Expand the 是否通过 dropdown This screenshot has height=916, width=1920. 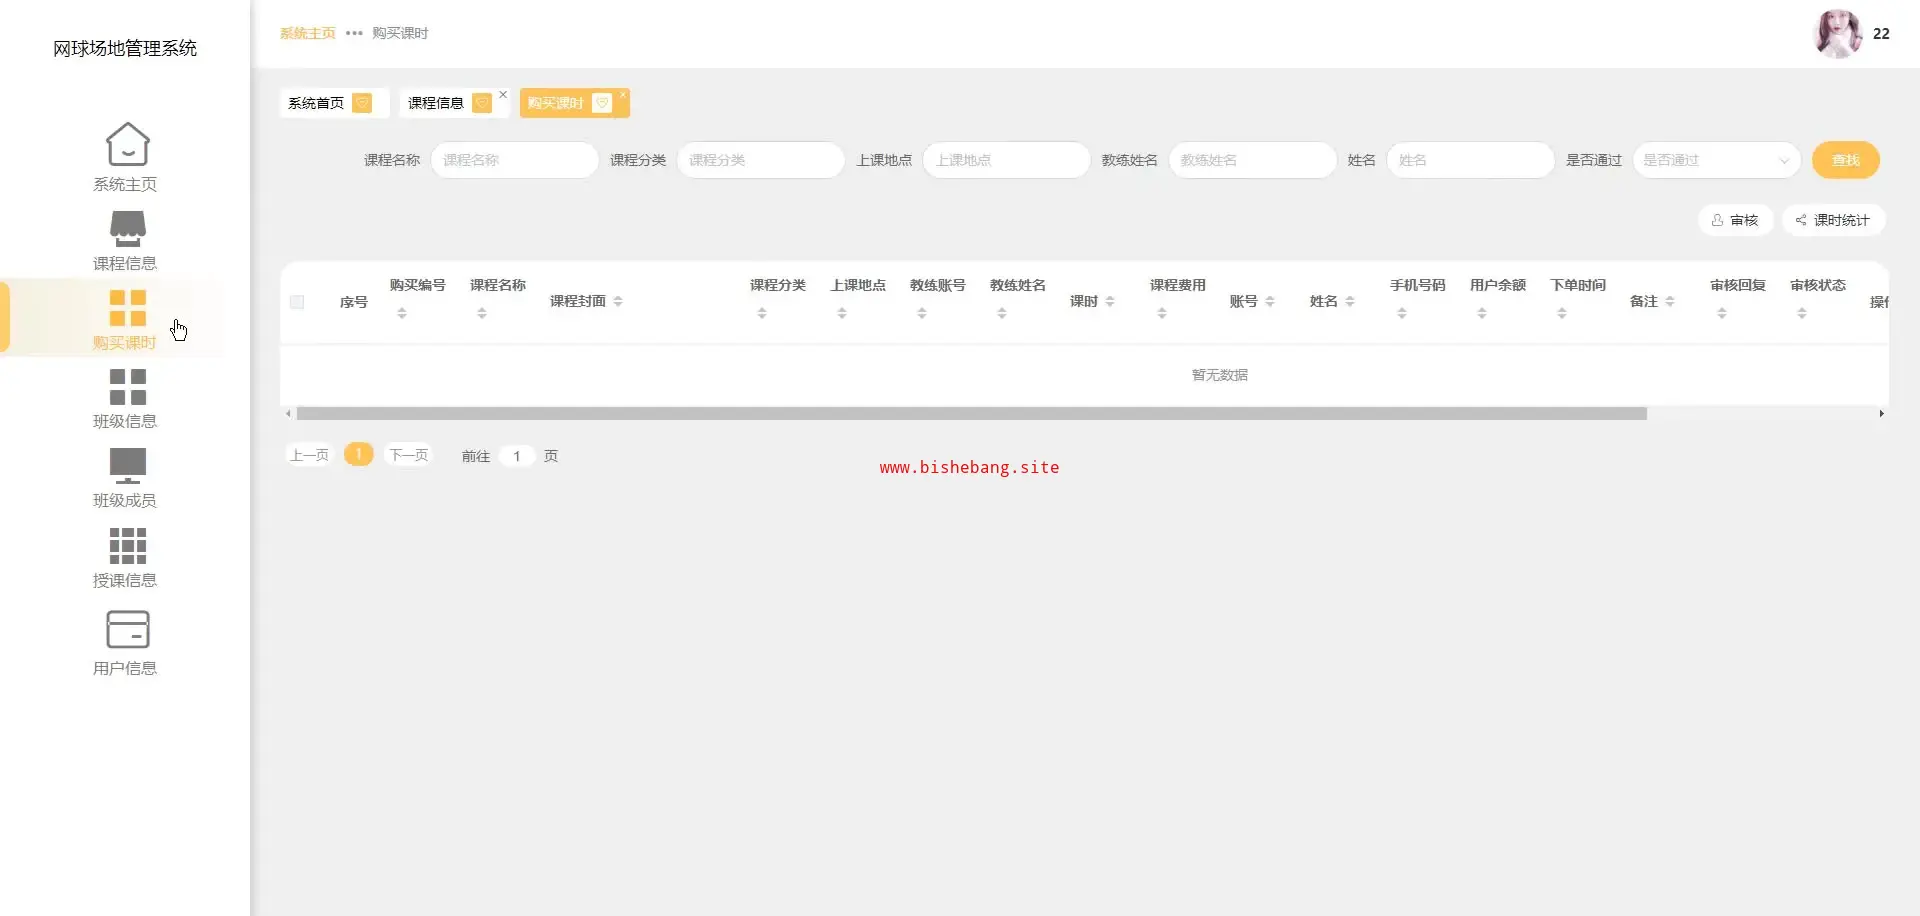pyautogui.click(x=1716, y=160)
